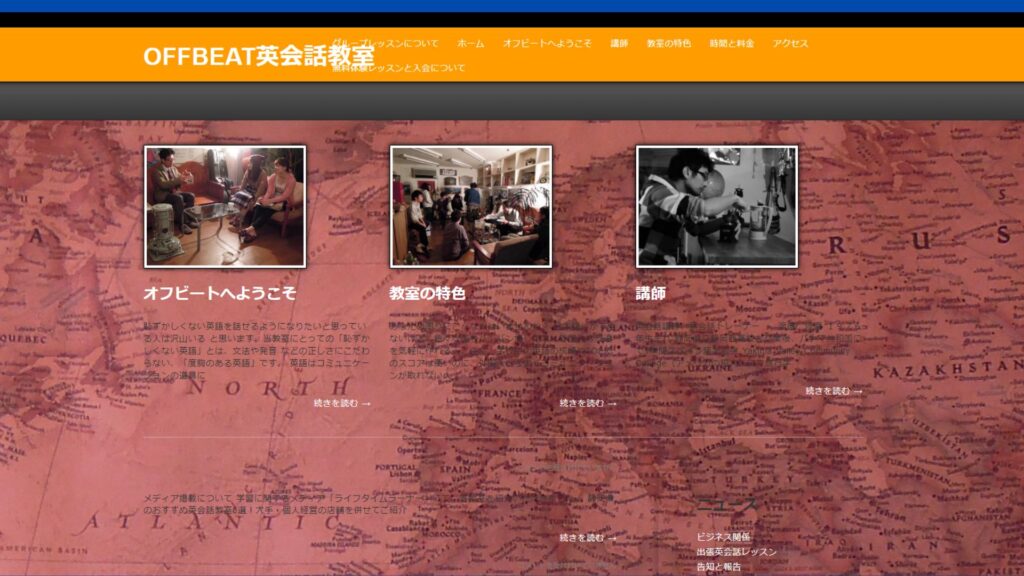Open the 時間と料金 menu item
Viewport: 1024px width, 576px height.
coord(731,43)
